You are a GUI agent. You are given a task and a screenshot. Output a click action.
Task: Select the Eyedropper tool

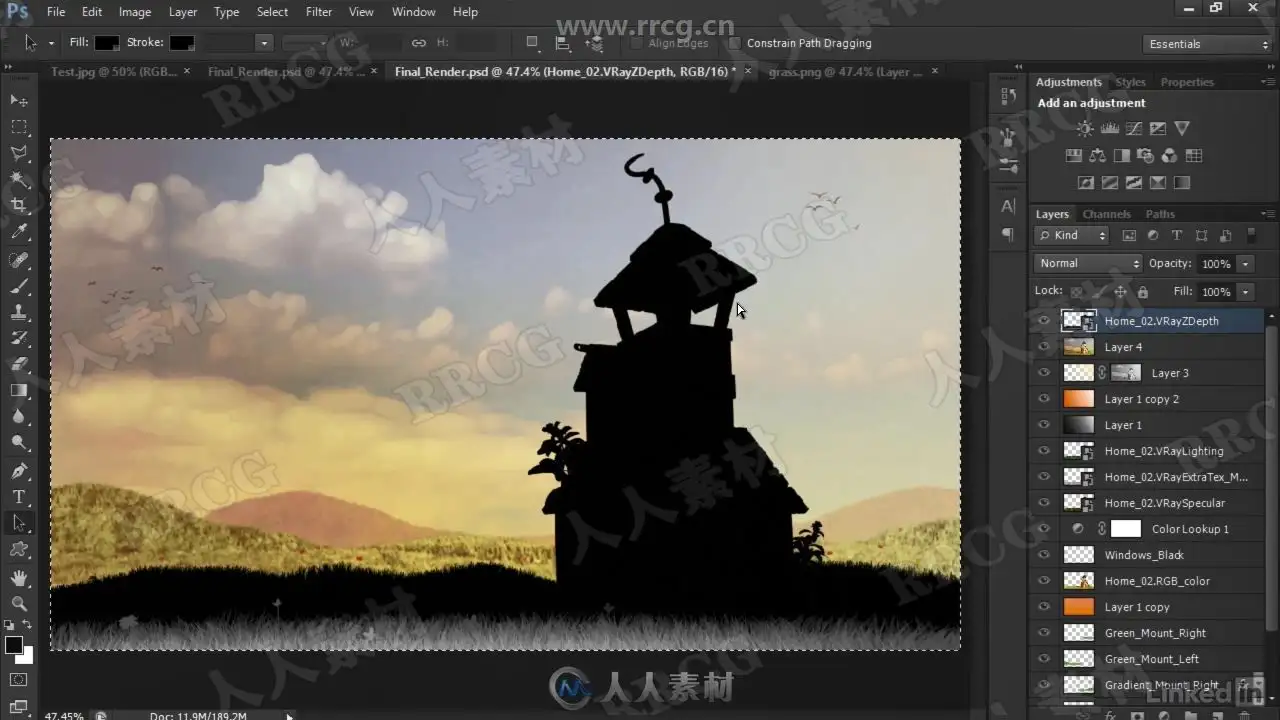pos(19,232)
